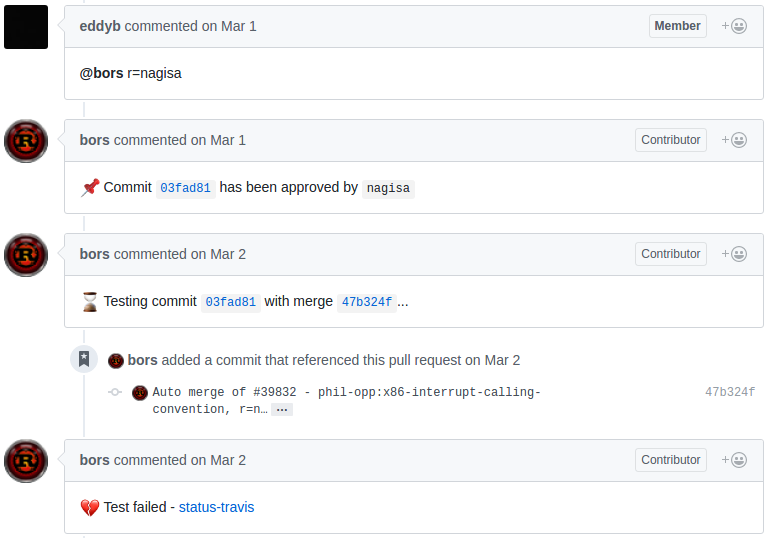This screenshot has height=538, width=771.
Task: Open the status-travis link
Action: [216, 508]
